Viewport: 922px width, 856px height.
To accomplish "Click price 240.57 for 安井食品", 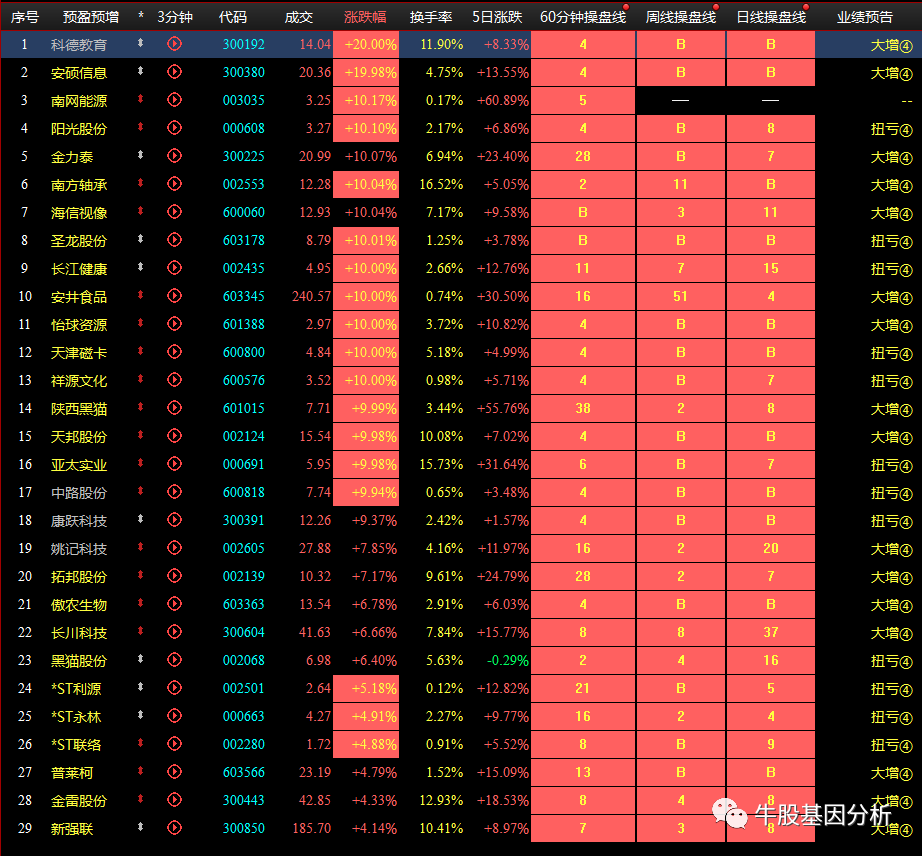I will (312, 296).
